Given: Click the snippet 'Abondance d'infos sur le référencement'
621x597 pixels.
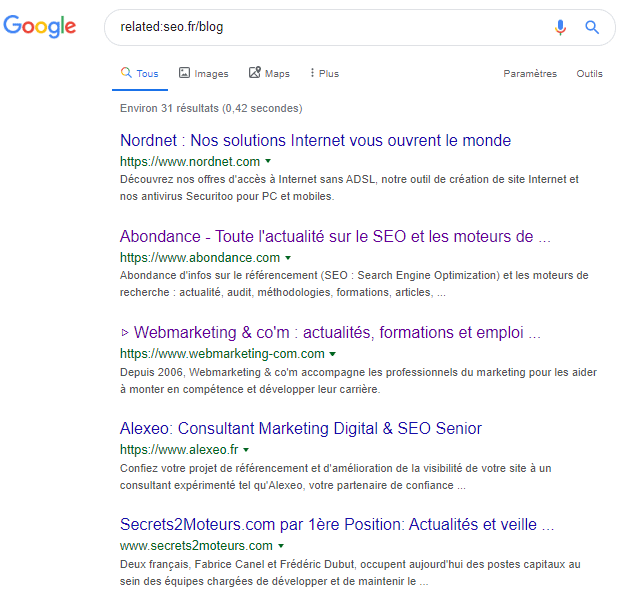Looking at the screenshot, I should click(x=354, y=284).
